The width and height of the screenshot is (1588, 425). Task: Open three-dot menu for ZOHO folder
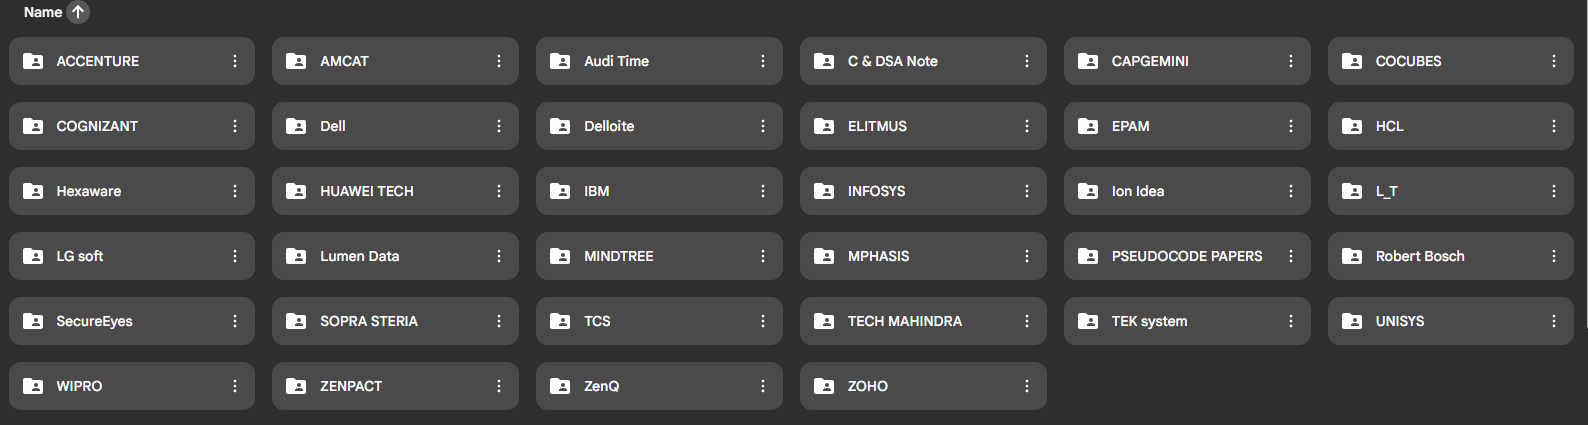pos(1027,386)
